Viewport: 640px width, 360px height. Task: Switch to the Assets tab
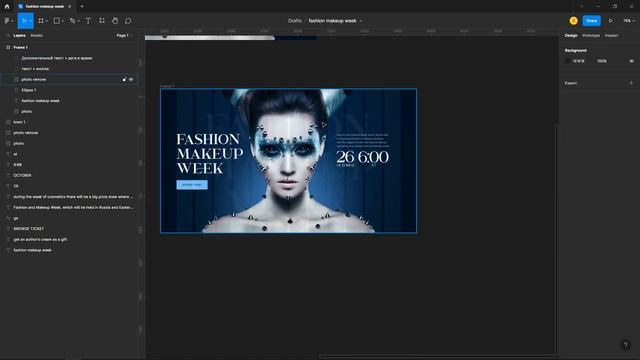(36, 36)
